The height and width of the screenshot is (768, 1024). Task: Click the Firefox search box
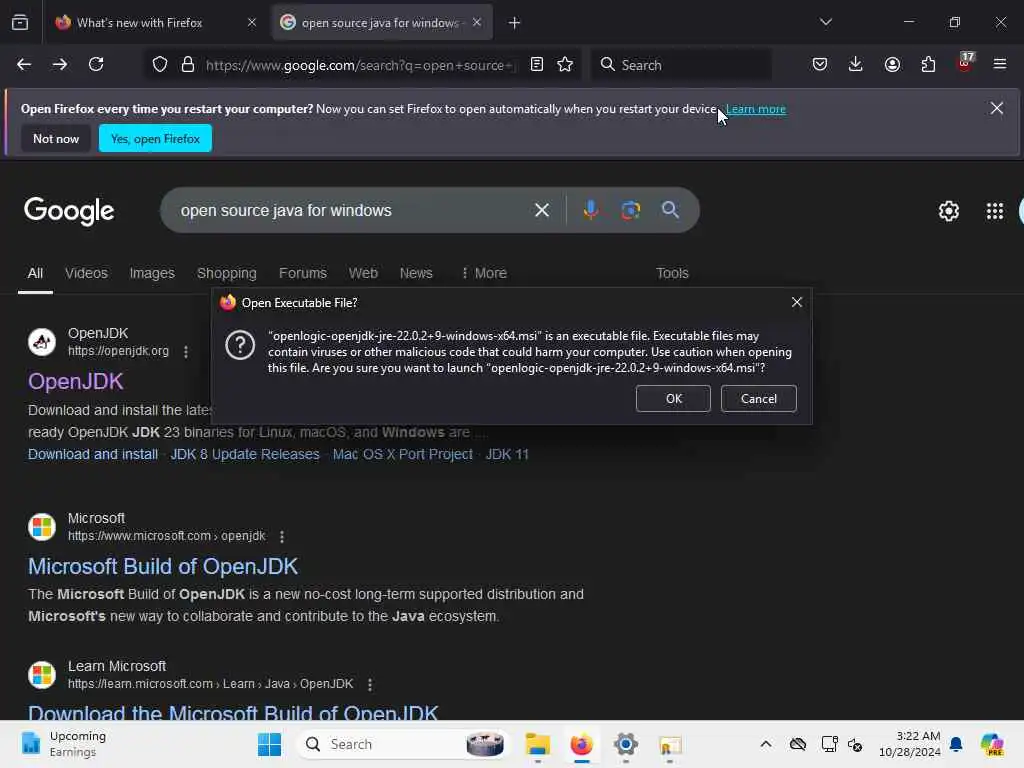pos(681,65)
